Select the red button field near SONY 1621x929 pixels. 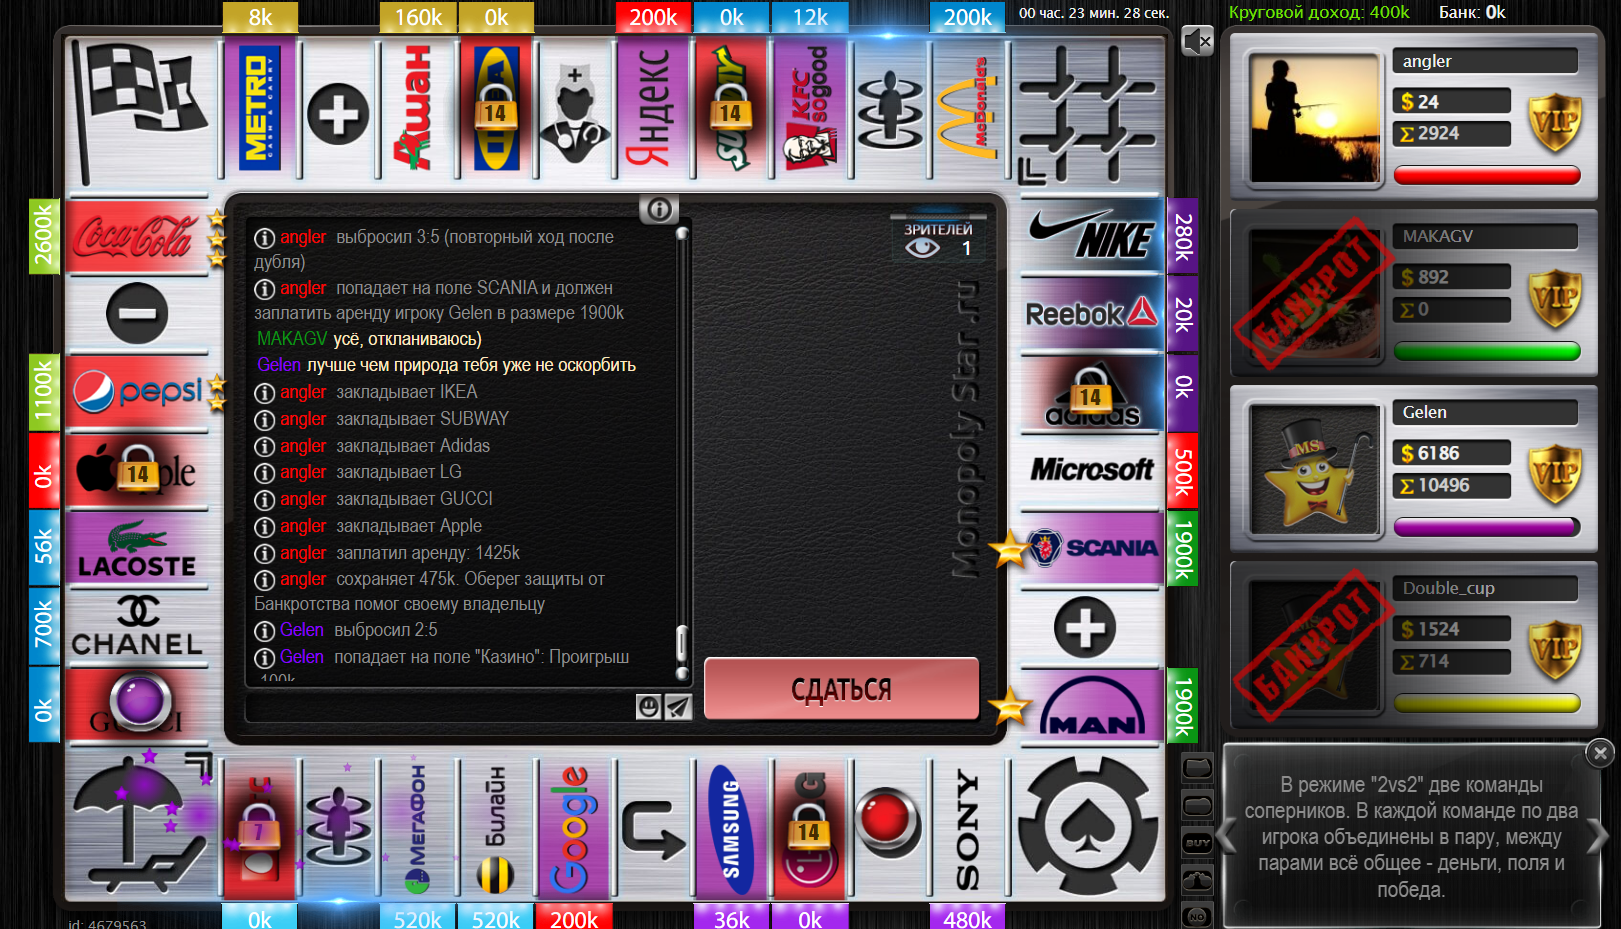(888, 828)
